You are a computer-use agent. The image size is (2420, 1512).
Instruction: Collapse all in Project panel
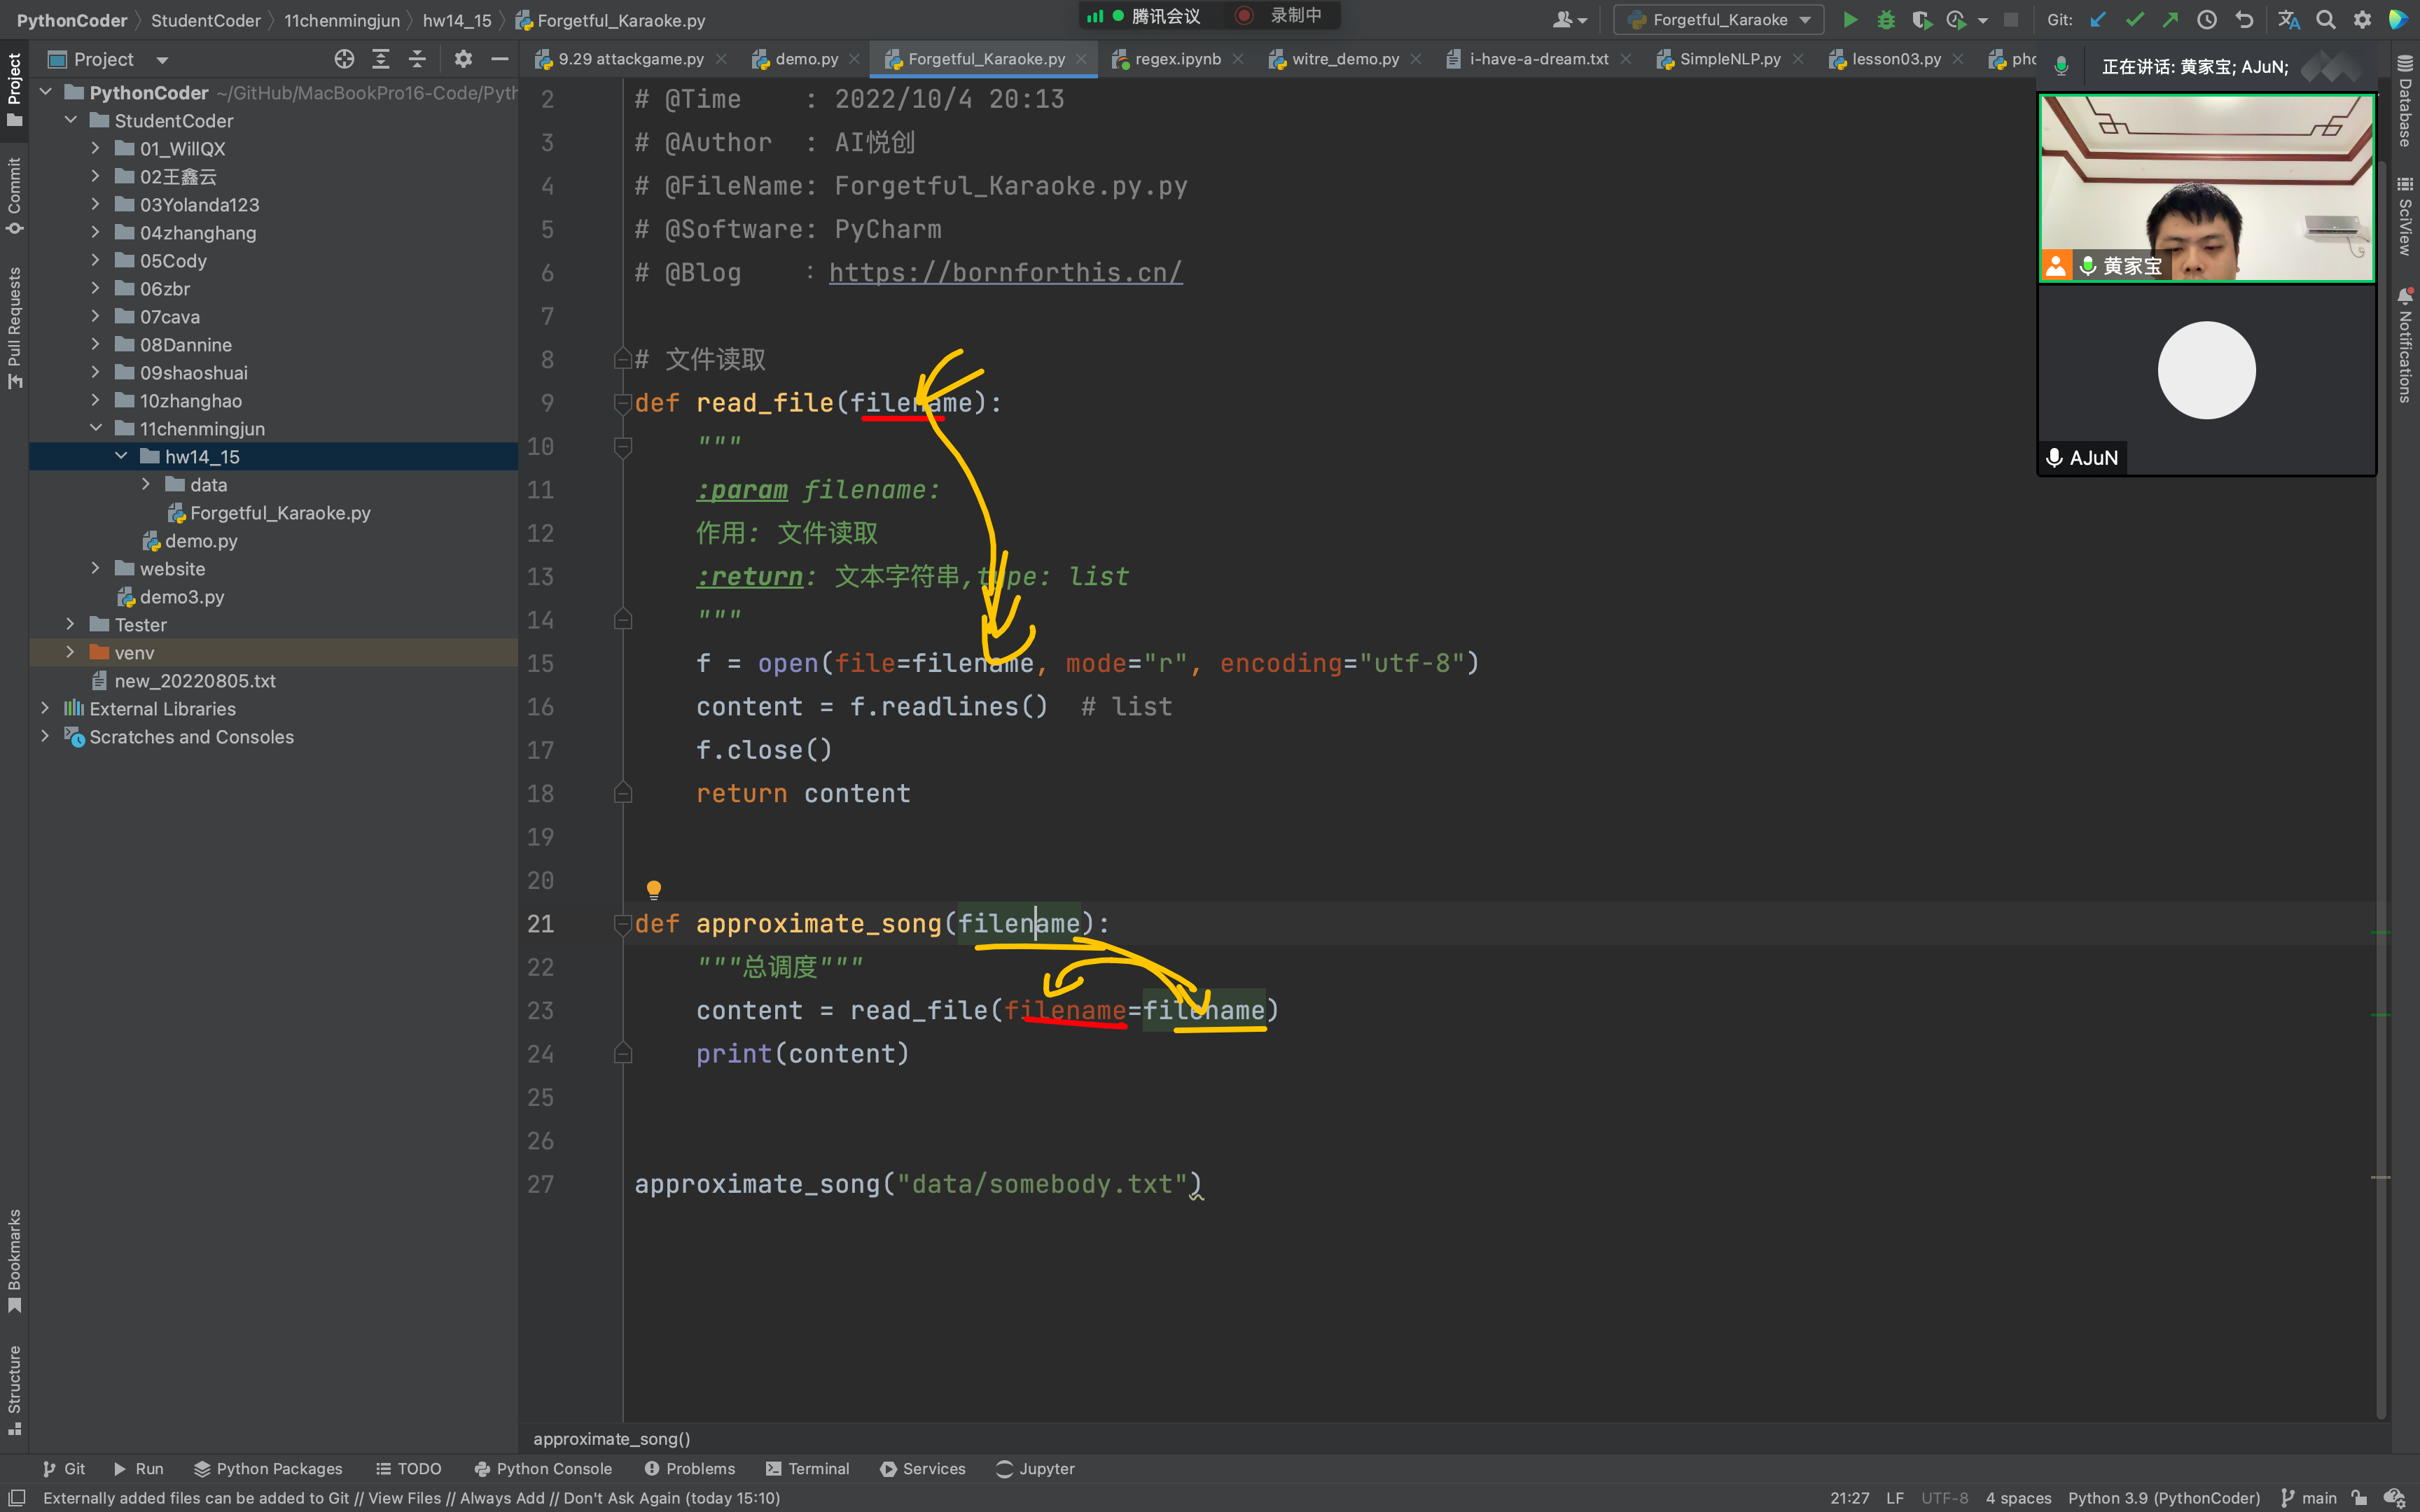417,59
